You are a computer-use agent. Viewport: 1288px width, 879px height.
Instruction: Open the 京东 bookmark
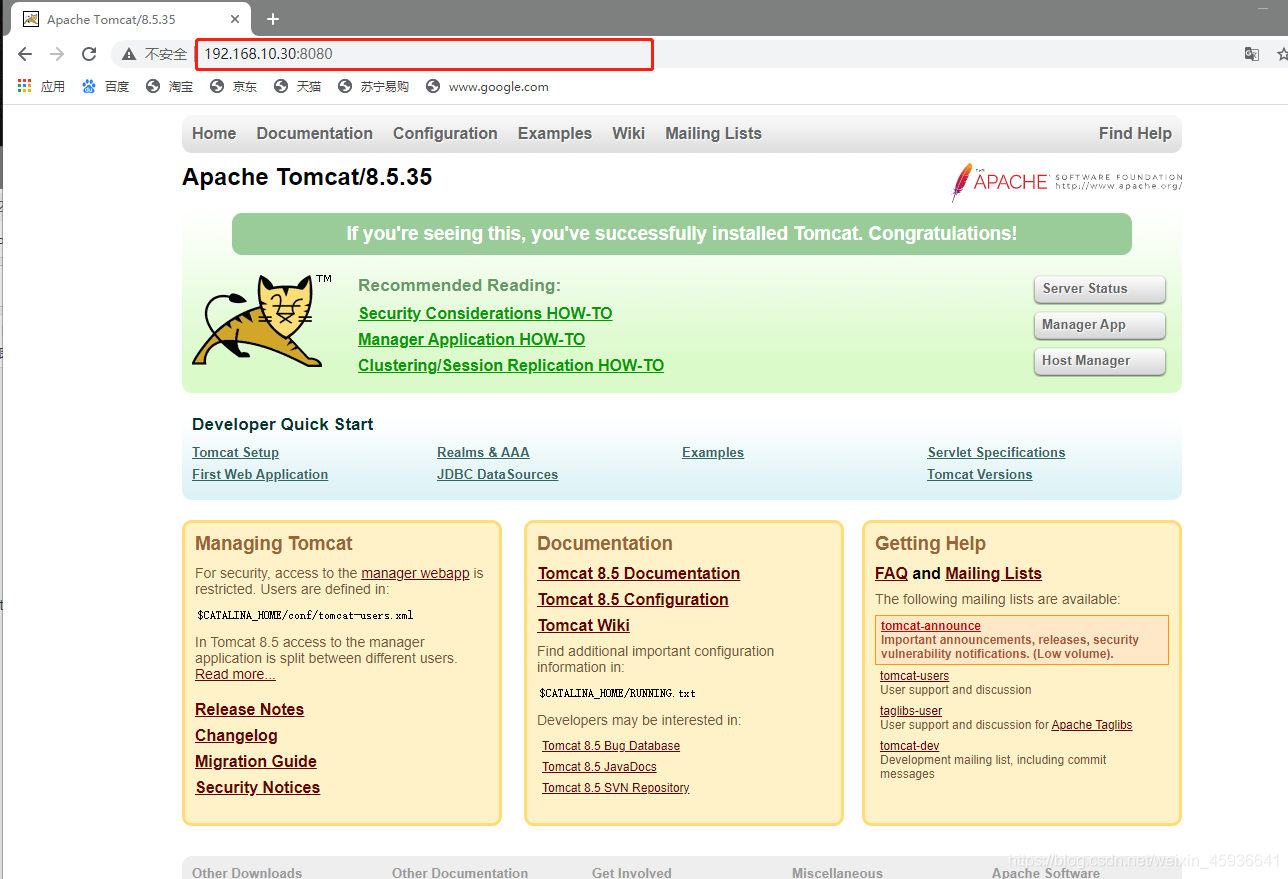(x=234, y=87)
